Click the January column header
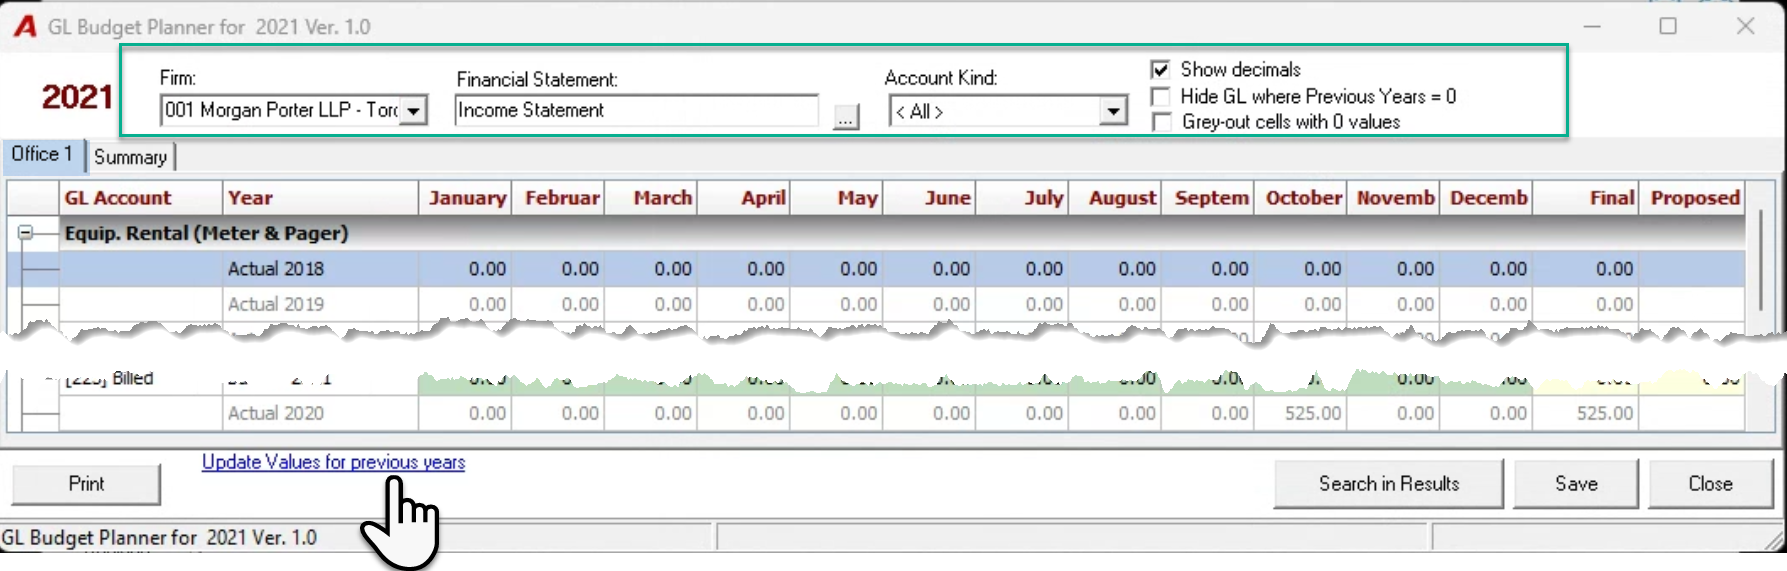The width and height of the screenshot is (1787, 571). point(465,198)
